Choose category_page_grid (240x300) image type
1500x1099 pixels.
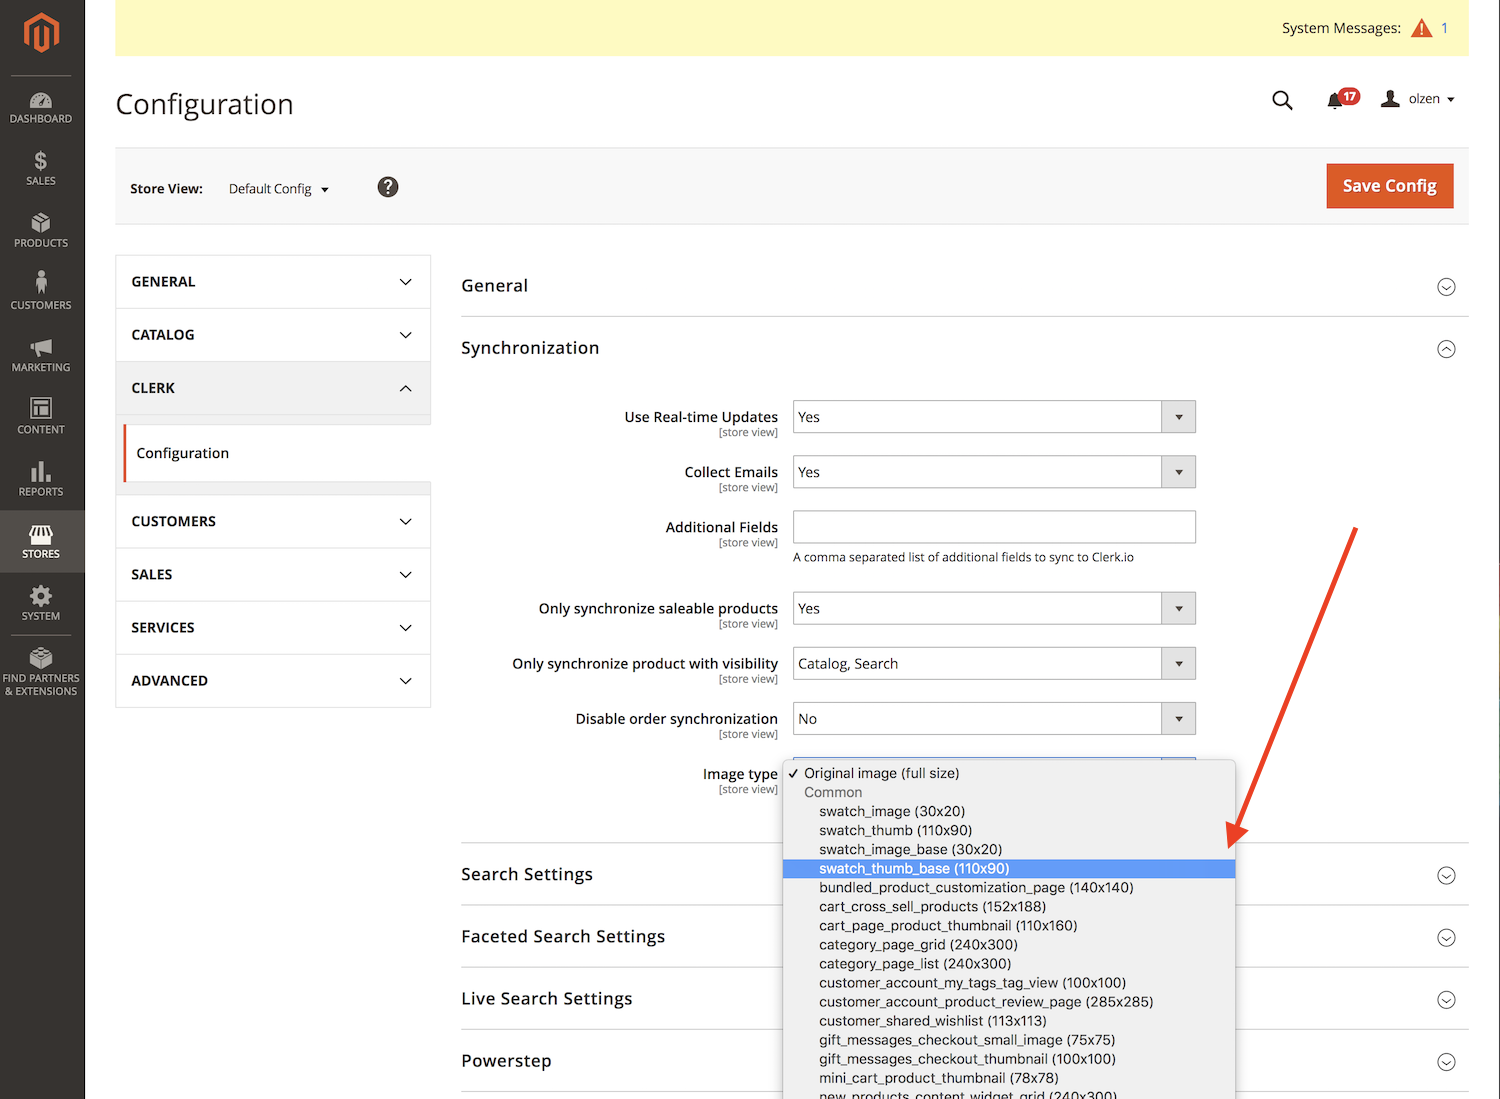pos(917,945)
